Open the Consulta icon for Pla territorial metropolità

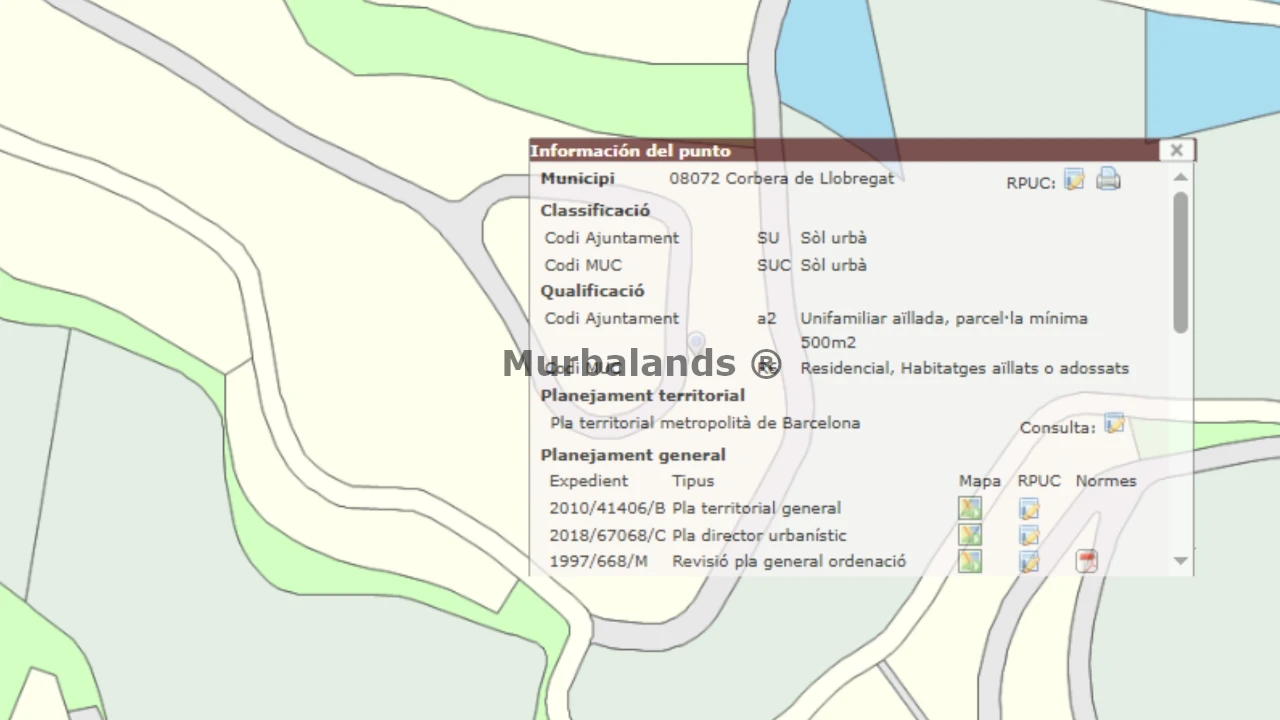coord(1114,425)
